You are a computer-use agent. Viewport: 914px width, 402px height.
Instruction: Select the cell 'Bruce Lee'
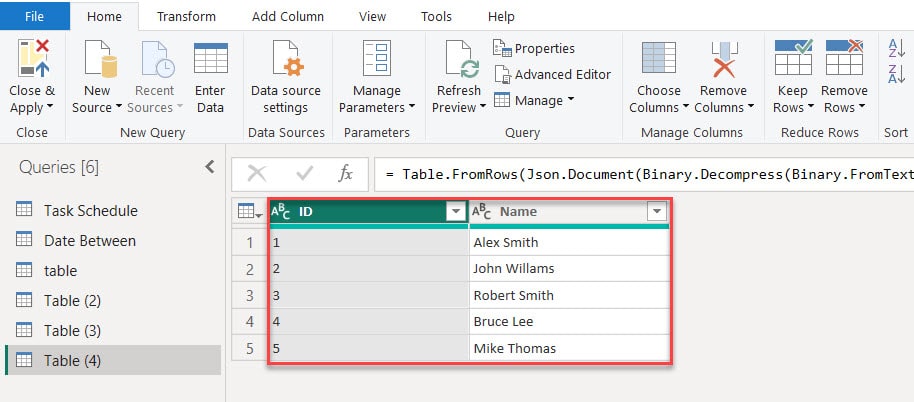pyautogui.click(x=570, y=322)
